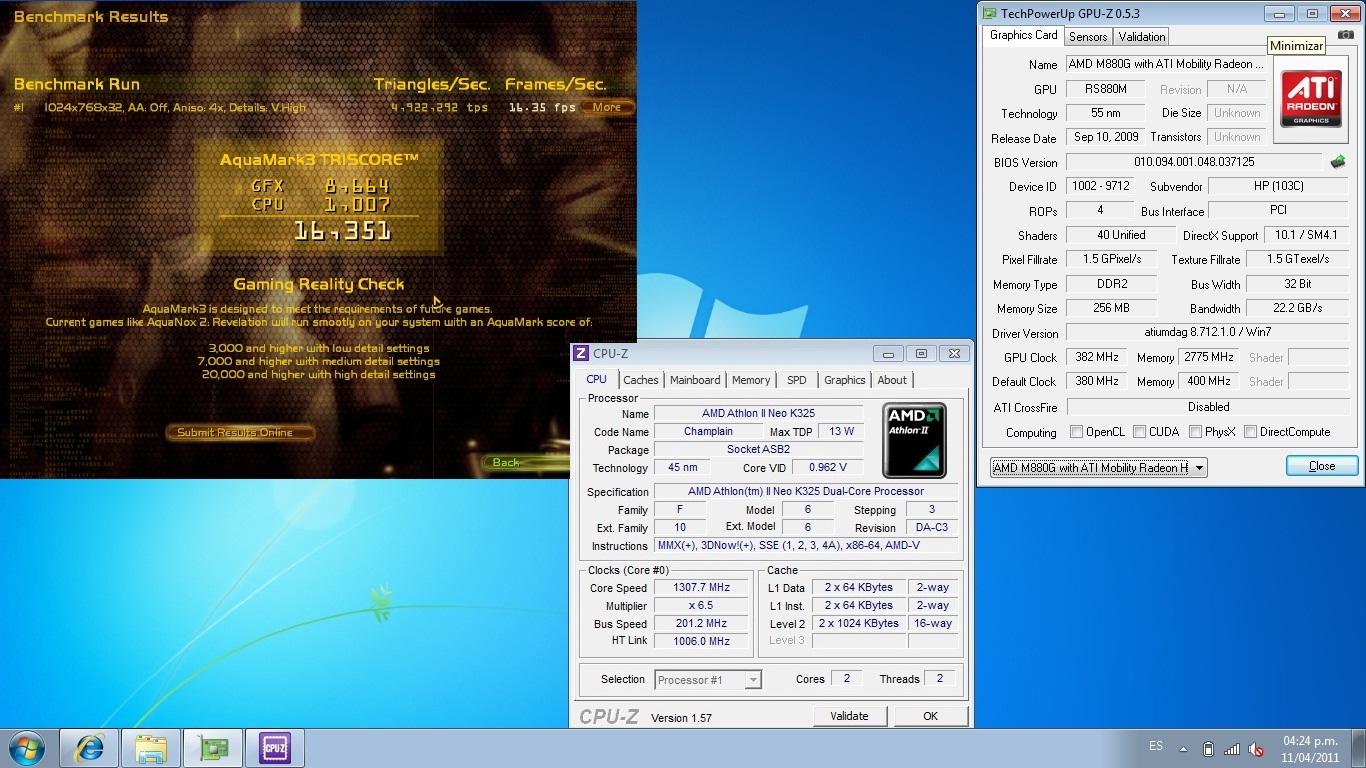Click CPU-Z HT Link 1006.0 MHz value
The width and height of the screenshot is (1366, 768).
[702, 642]
